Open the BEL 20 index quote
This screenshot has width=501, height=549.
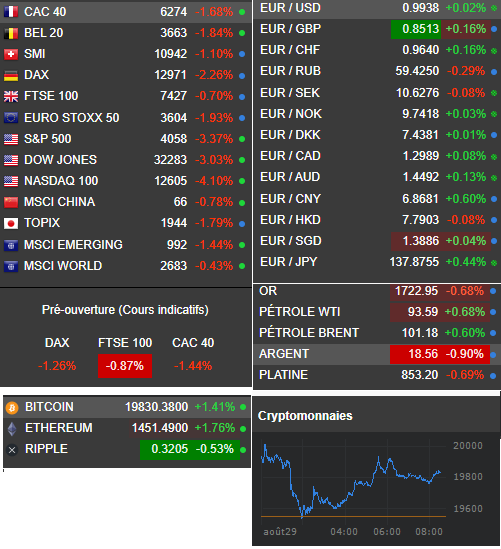(x=126, y=33)
